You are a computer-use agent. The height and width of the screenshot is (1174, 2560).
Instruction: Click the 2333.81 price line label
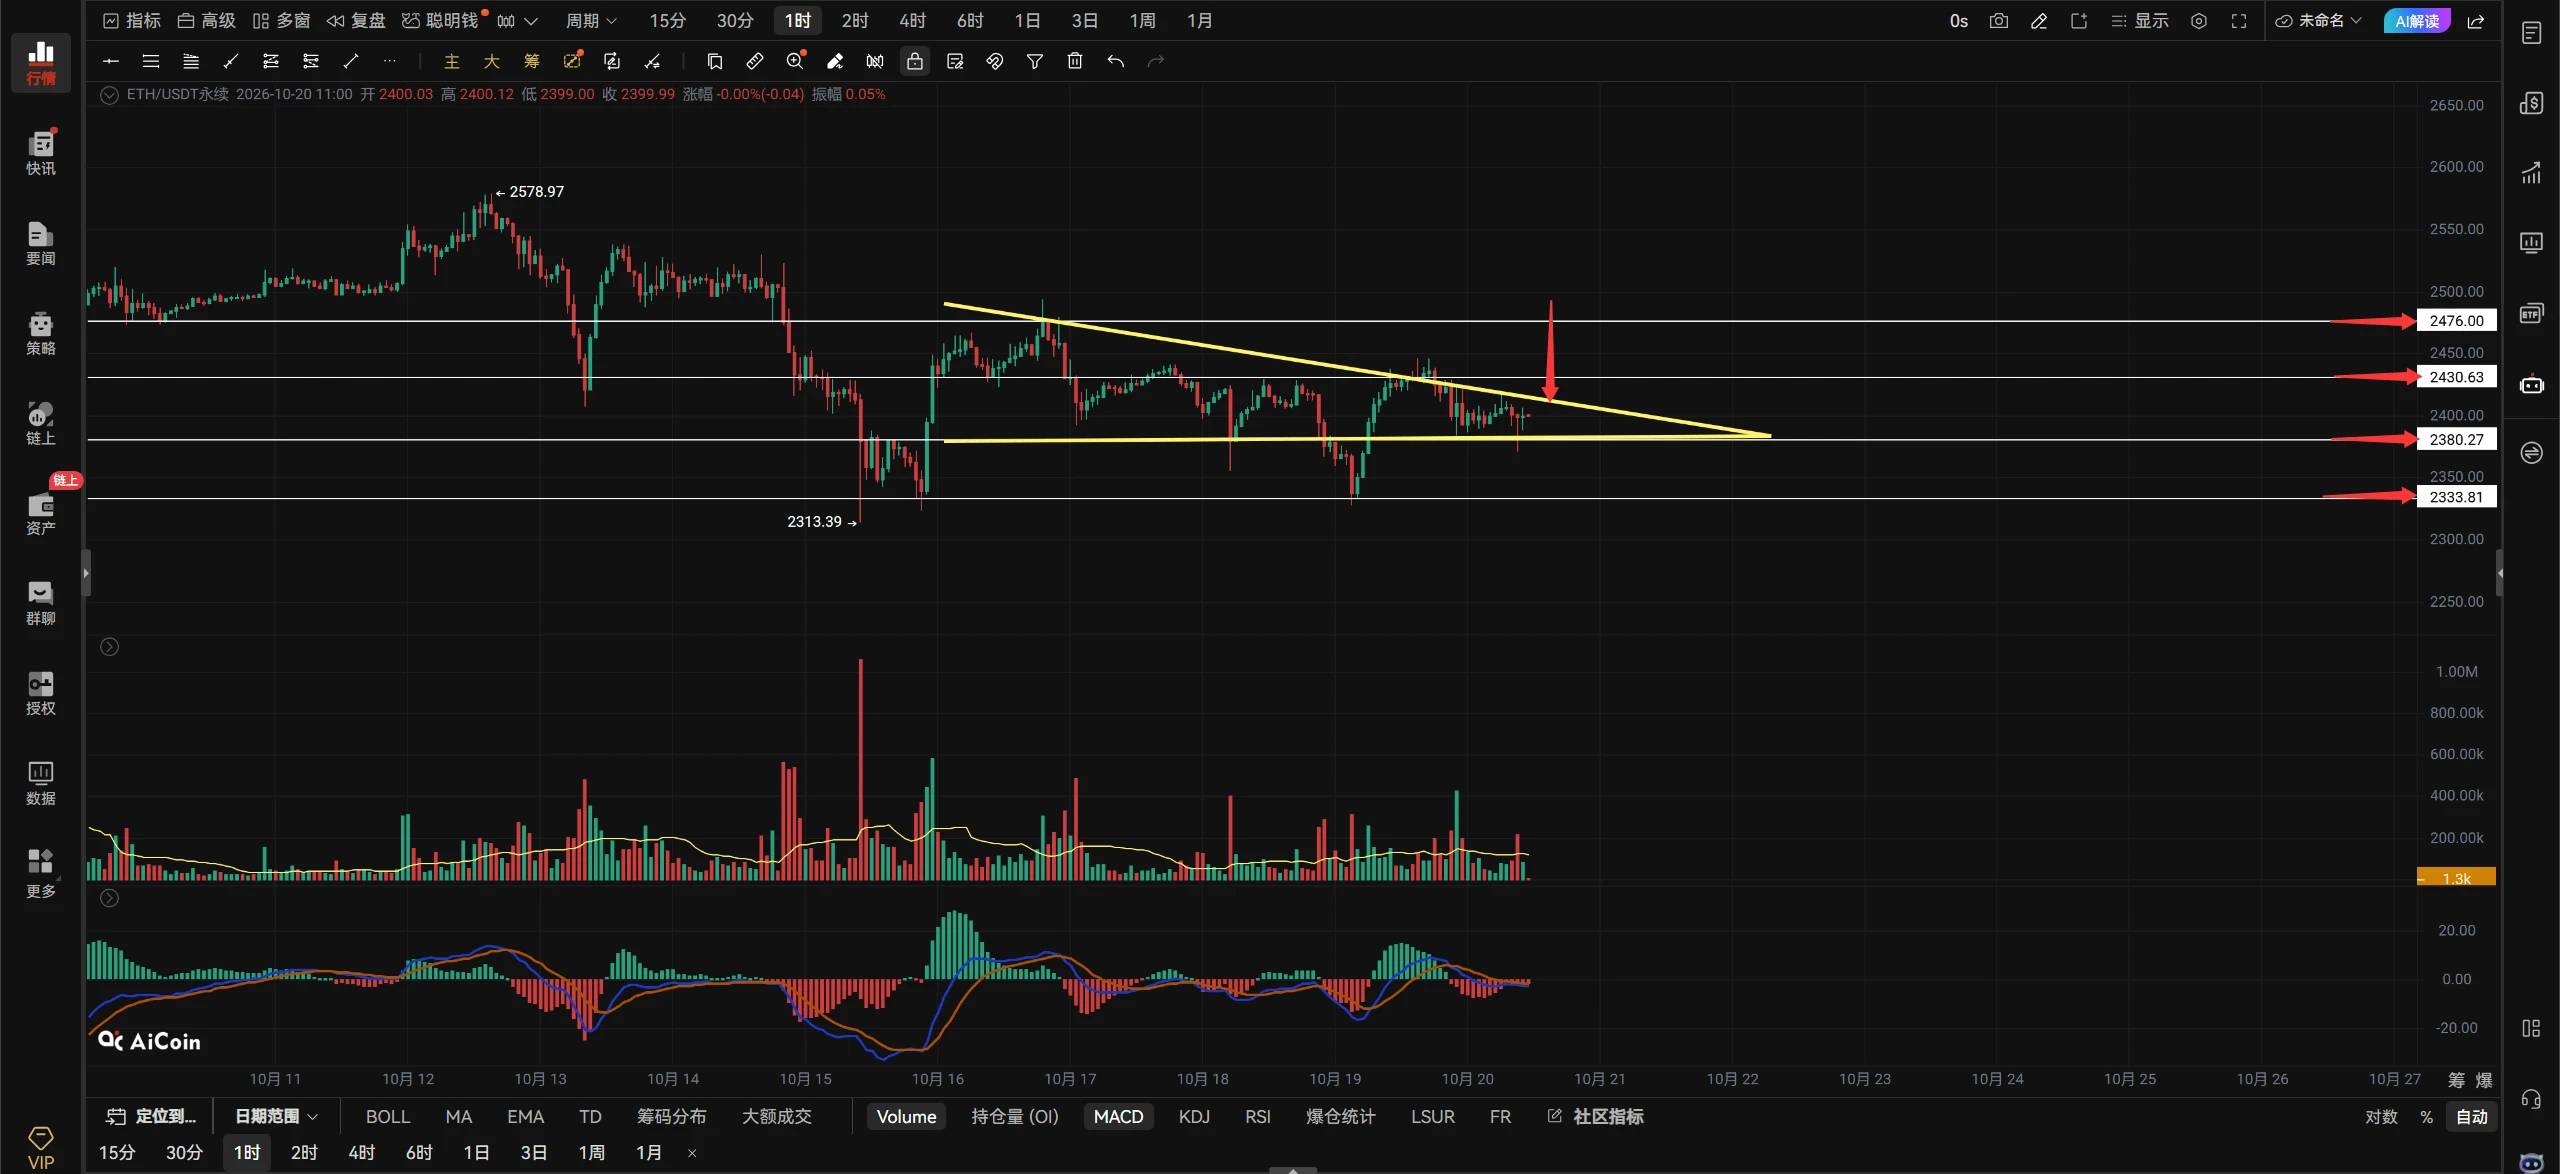point(2456,497)
